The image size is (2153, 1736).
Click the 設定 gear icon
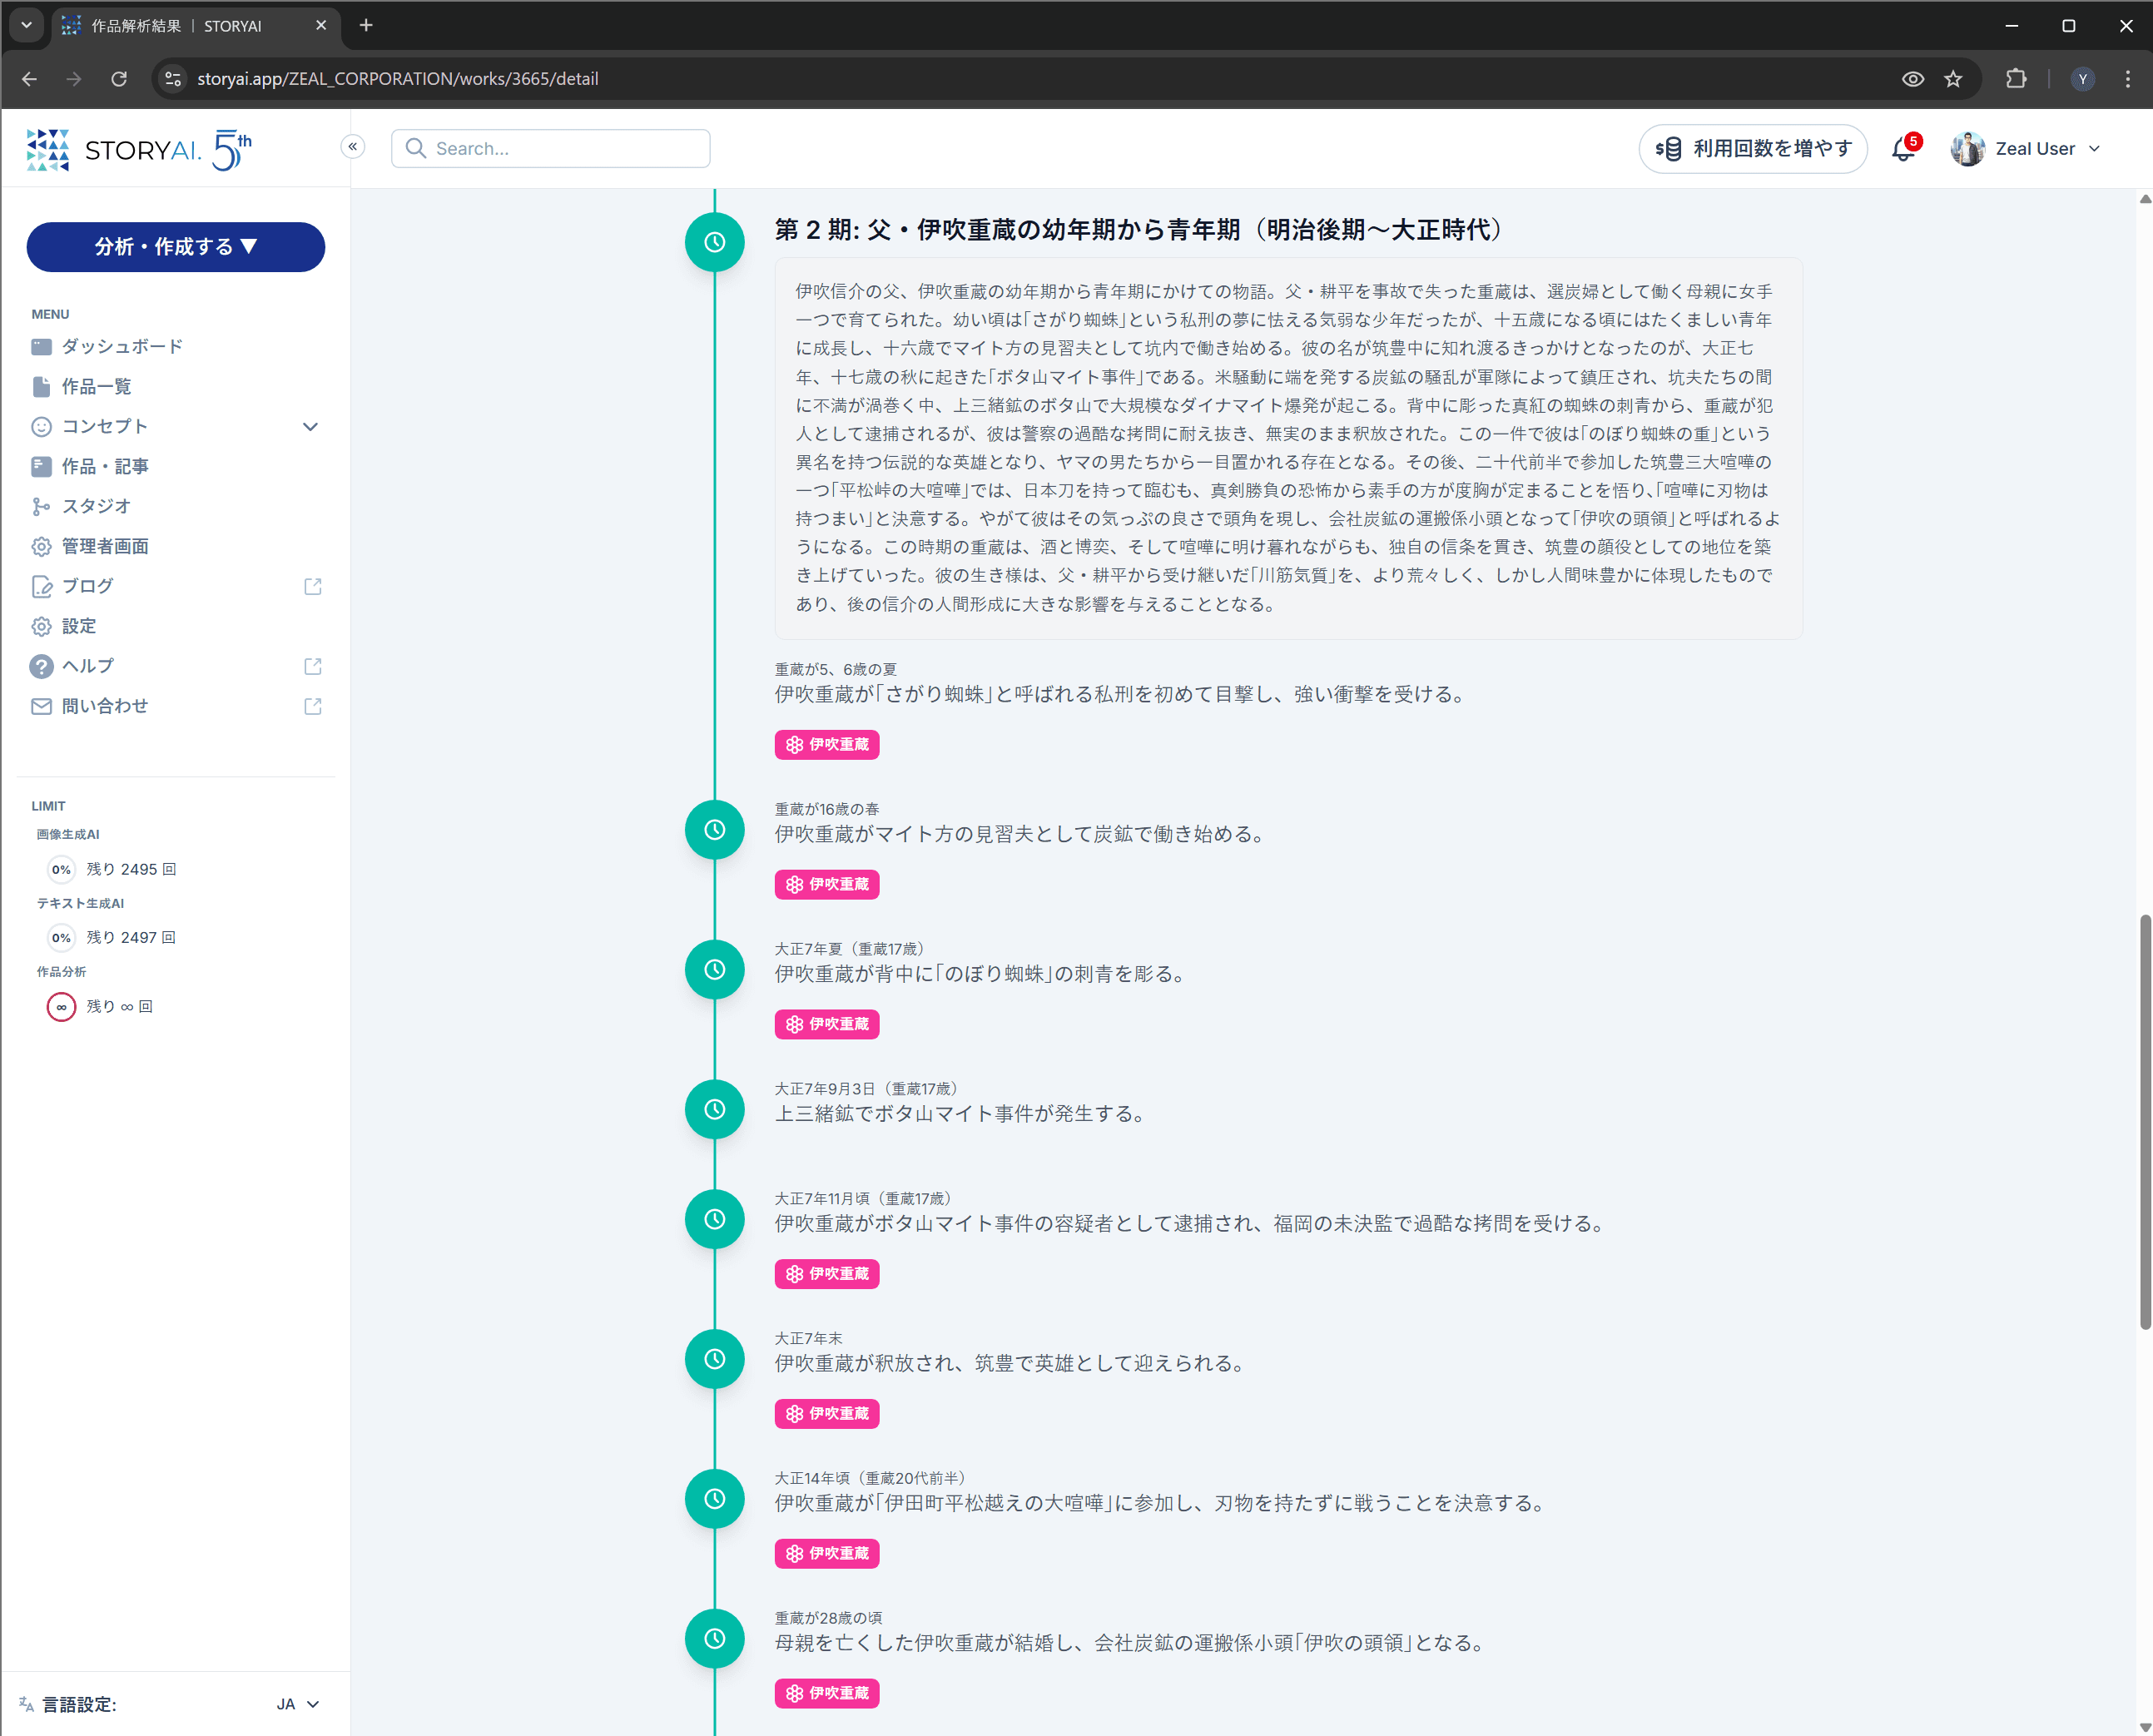point(41,627)
